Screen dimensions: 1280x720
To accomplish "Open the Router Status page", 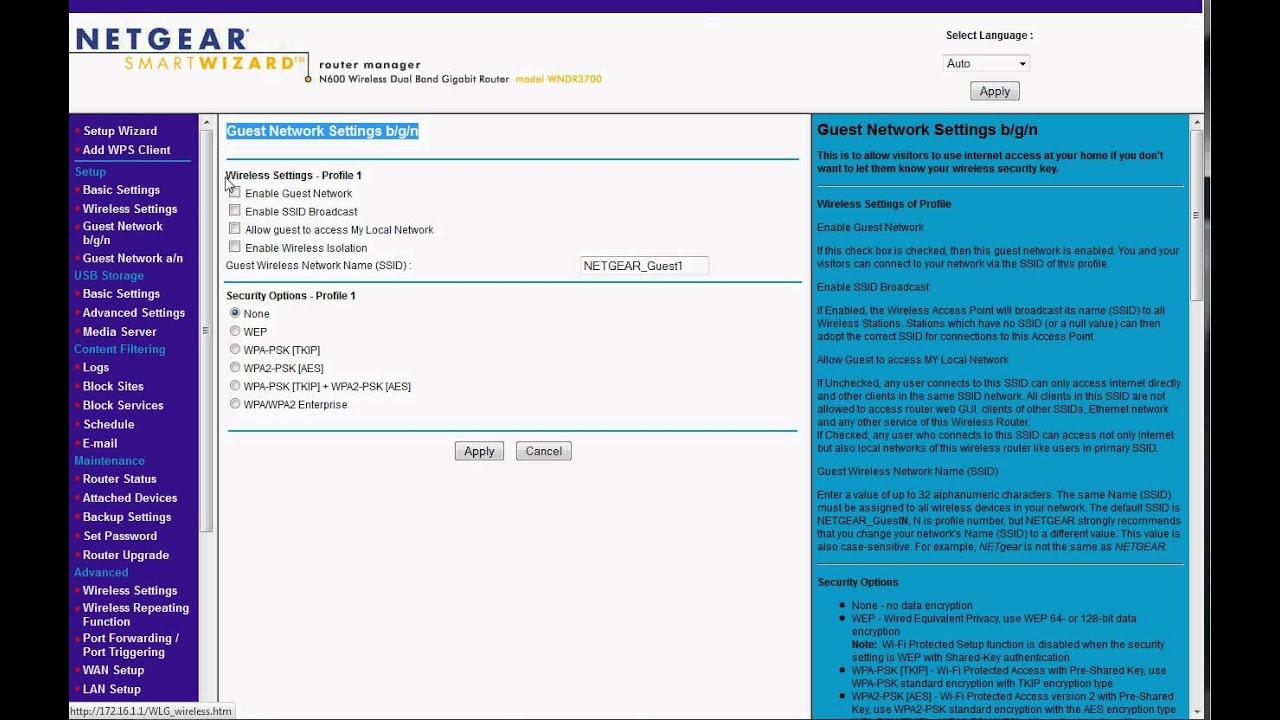I will click(x=120, y=479).
